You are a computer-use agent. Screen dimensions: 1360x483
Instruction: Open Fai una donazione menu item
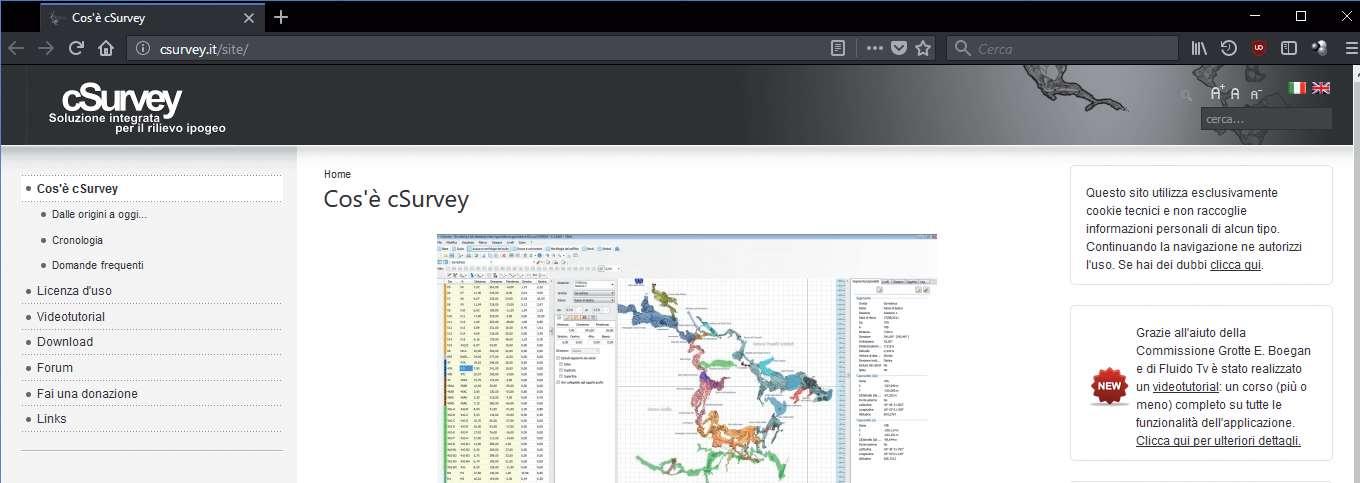87,394
